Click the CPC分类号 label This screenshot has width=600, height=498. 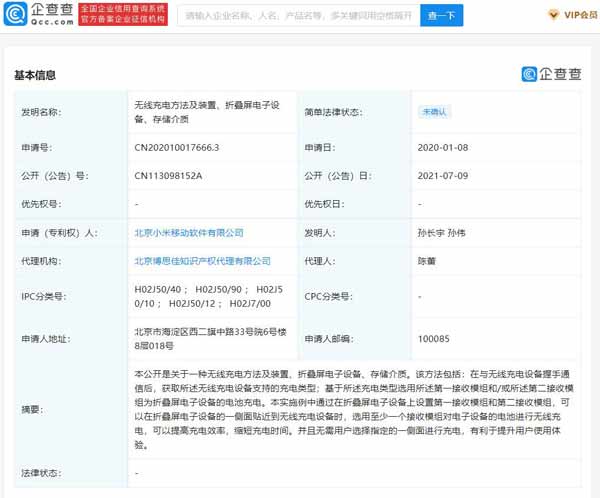[329, 296]
